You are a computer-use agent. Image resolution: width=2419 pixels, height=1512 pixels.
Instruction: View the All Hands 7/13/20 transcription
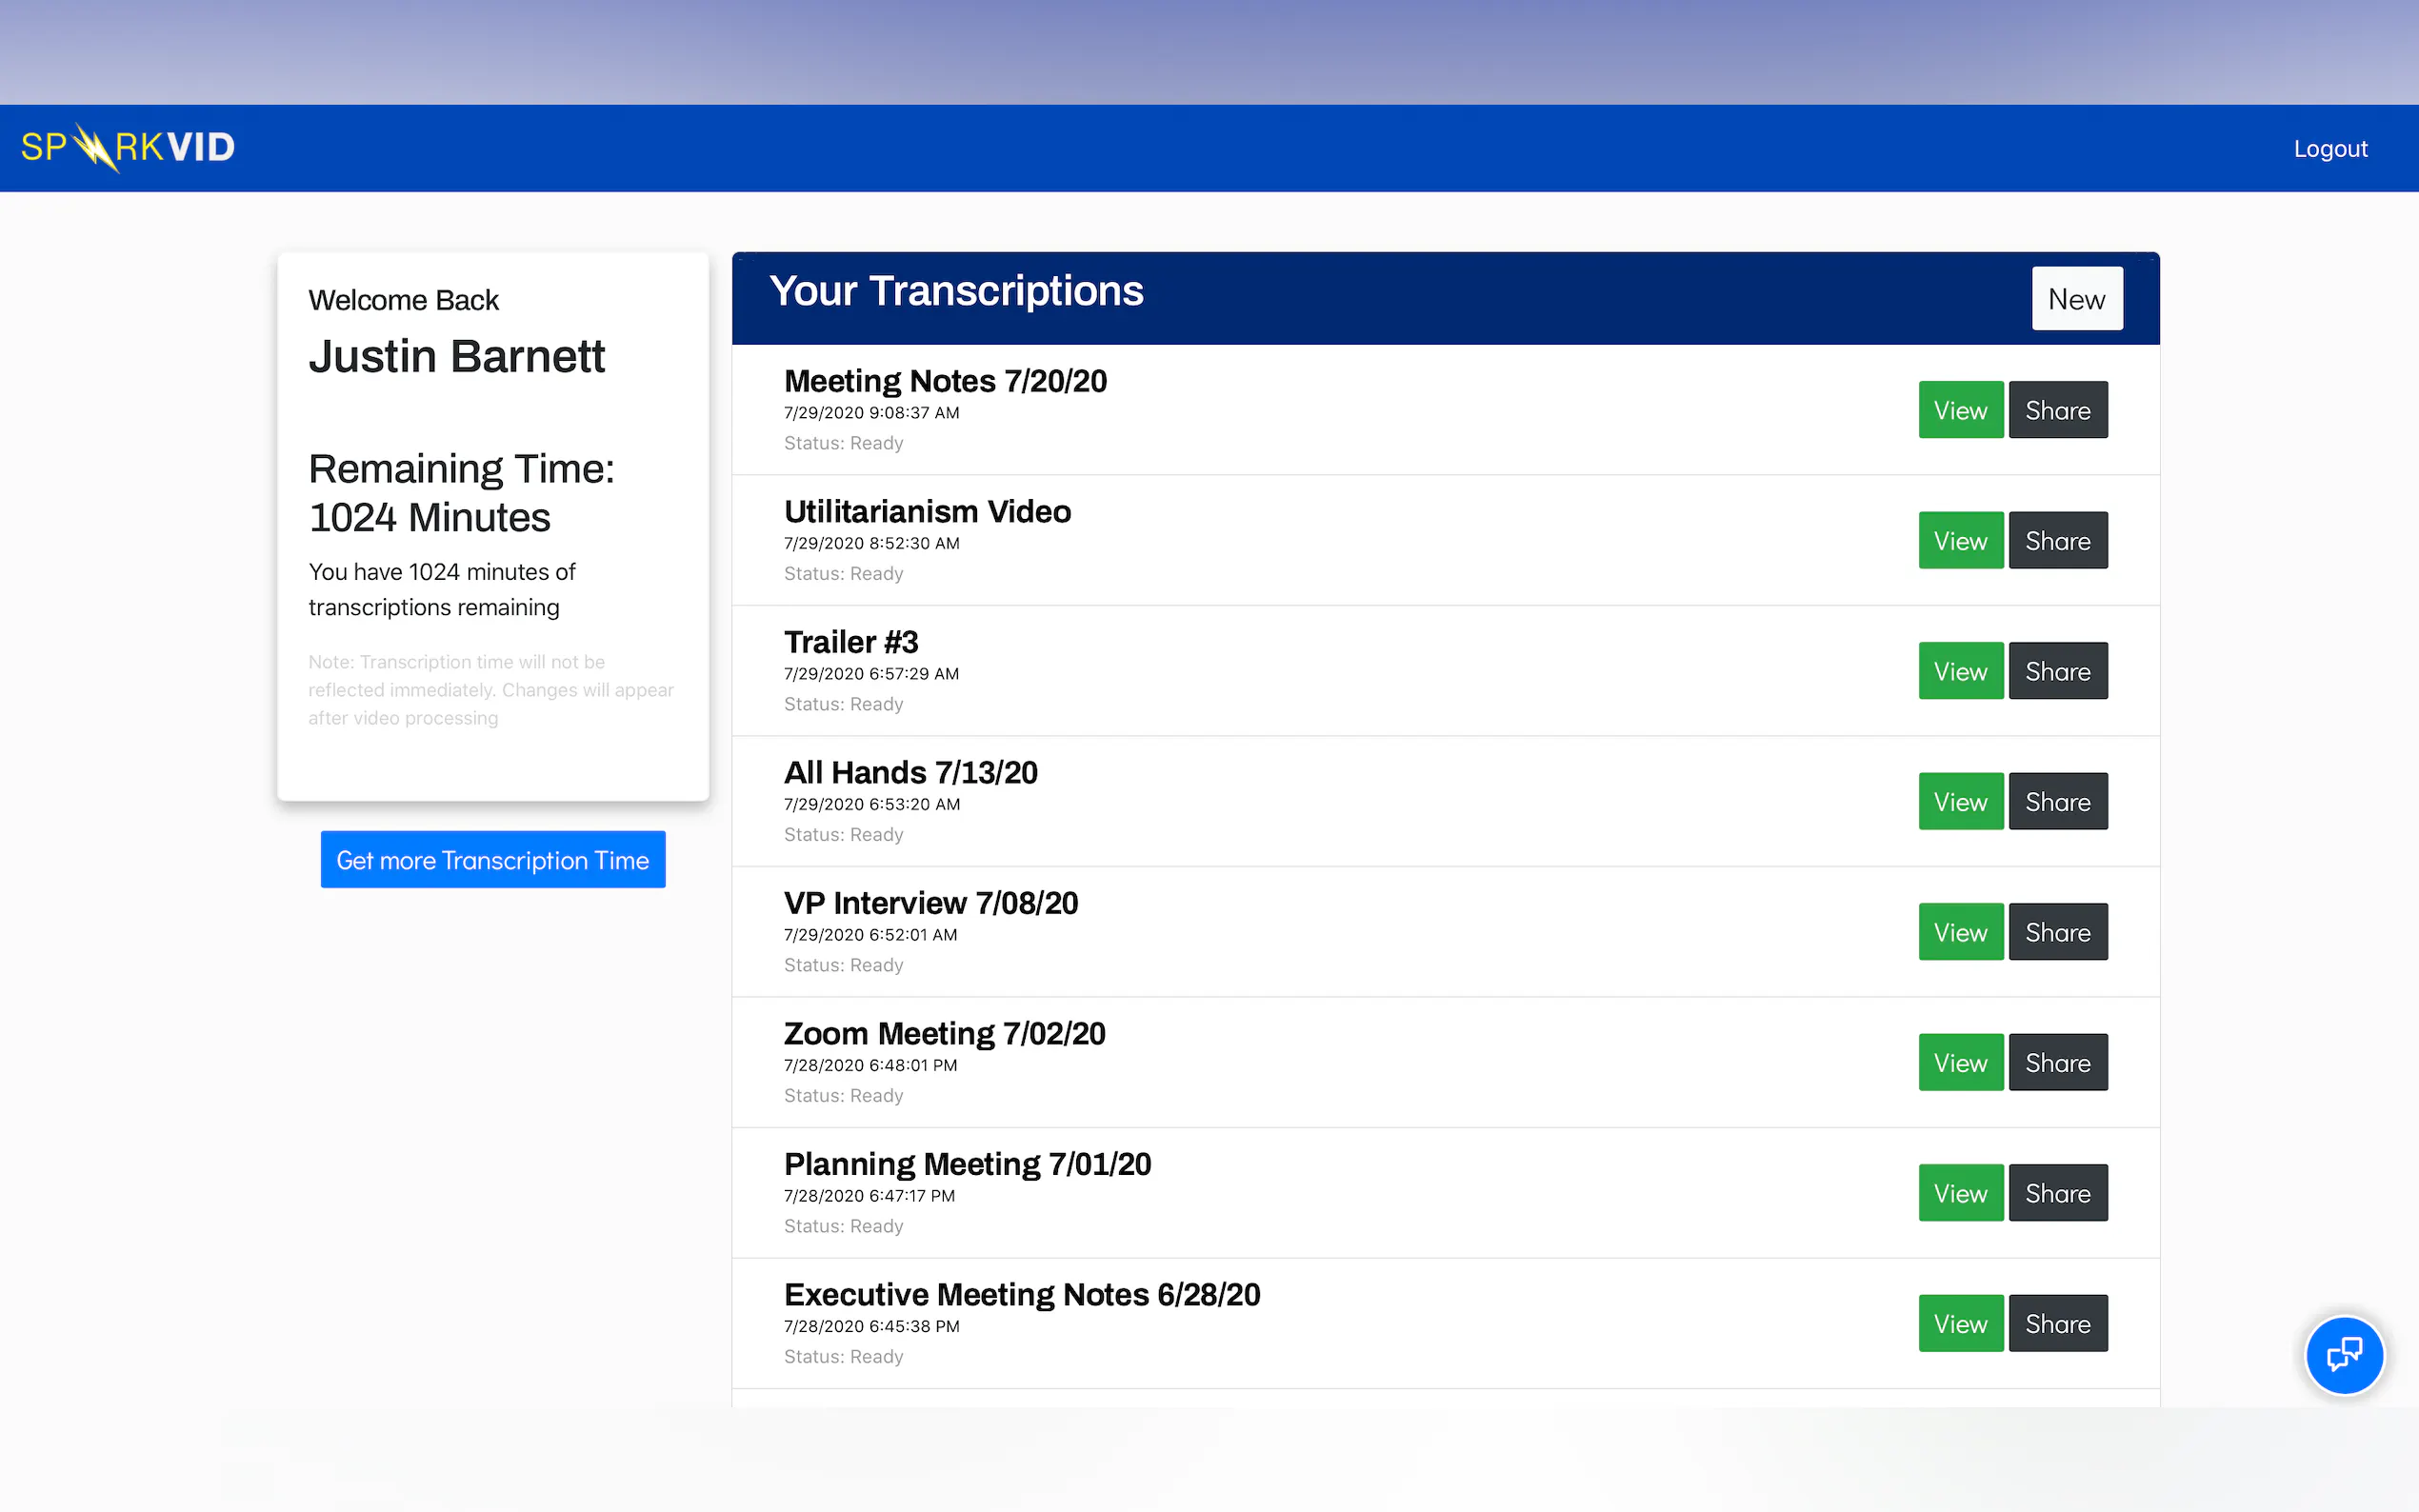point(1959,802)
